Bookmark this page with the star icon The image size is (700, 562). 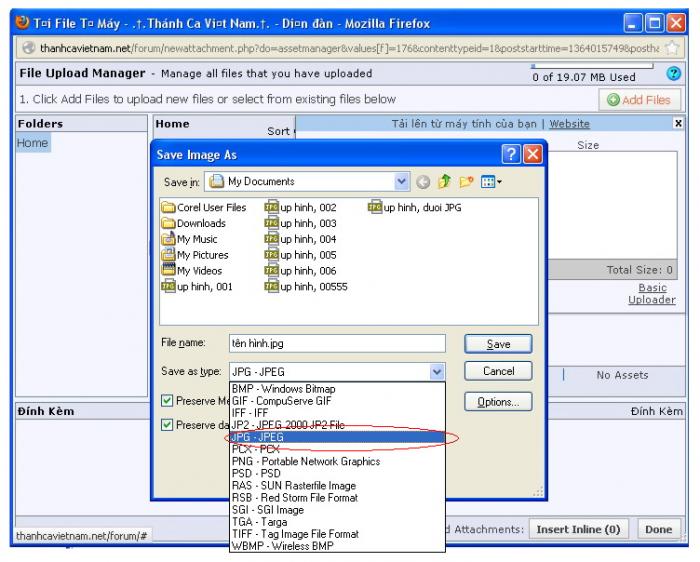(x=673, y=49)
